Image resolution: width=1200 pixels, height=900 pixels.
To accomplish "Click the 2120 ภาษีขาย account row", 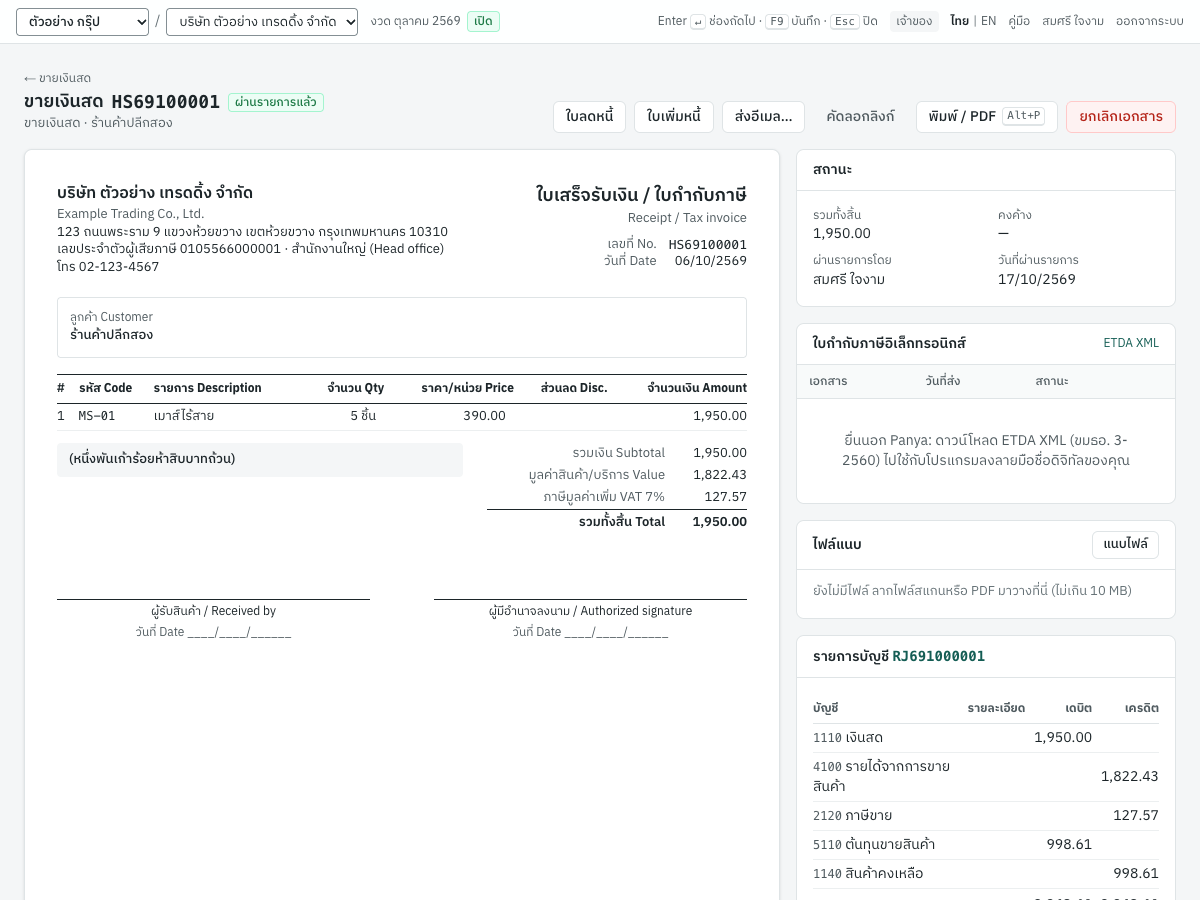I will coord(986,816).
